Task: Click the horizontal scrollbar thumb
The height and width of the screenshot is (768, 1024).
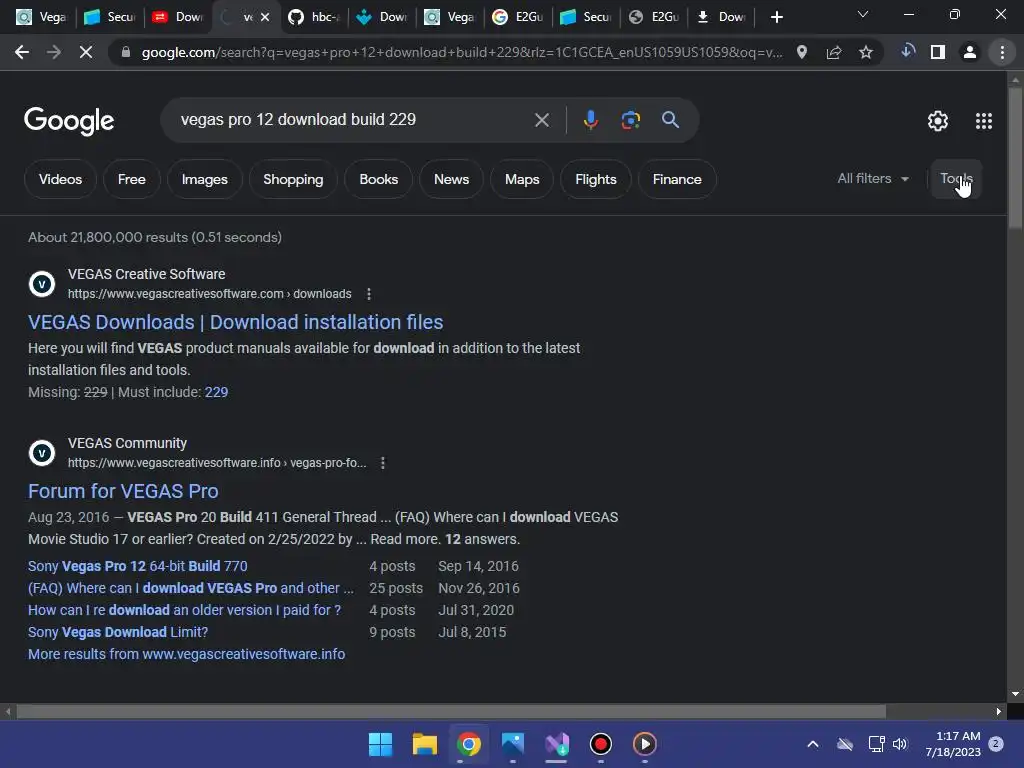Action: 451,711
